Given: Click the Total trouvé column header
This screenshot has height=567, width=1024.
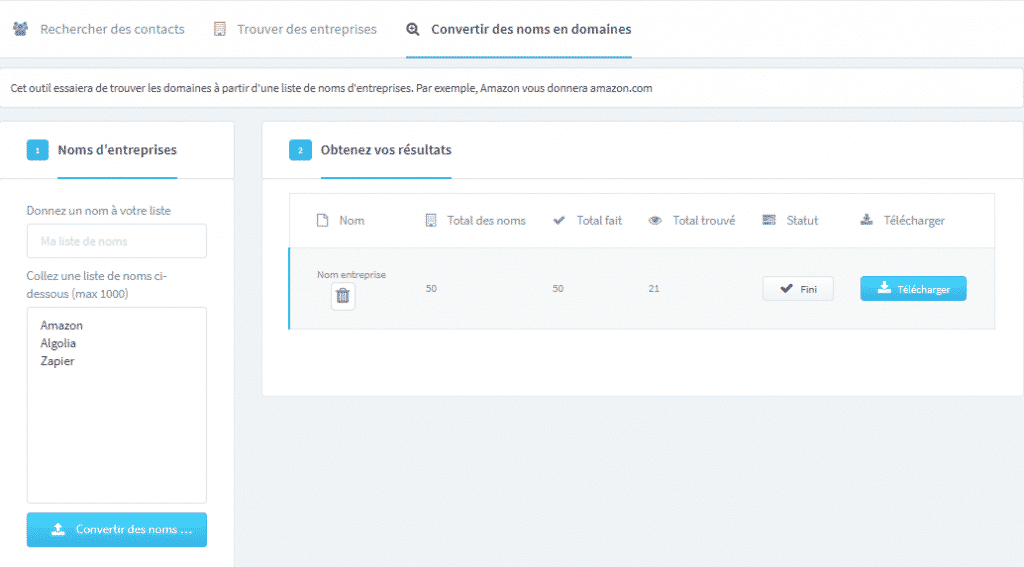Looking at the screenshot, I should click(x=704, y=221).
